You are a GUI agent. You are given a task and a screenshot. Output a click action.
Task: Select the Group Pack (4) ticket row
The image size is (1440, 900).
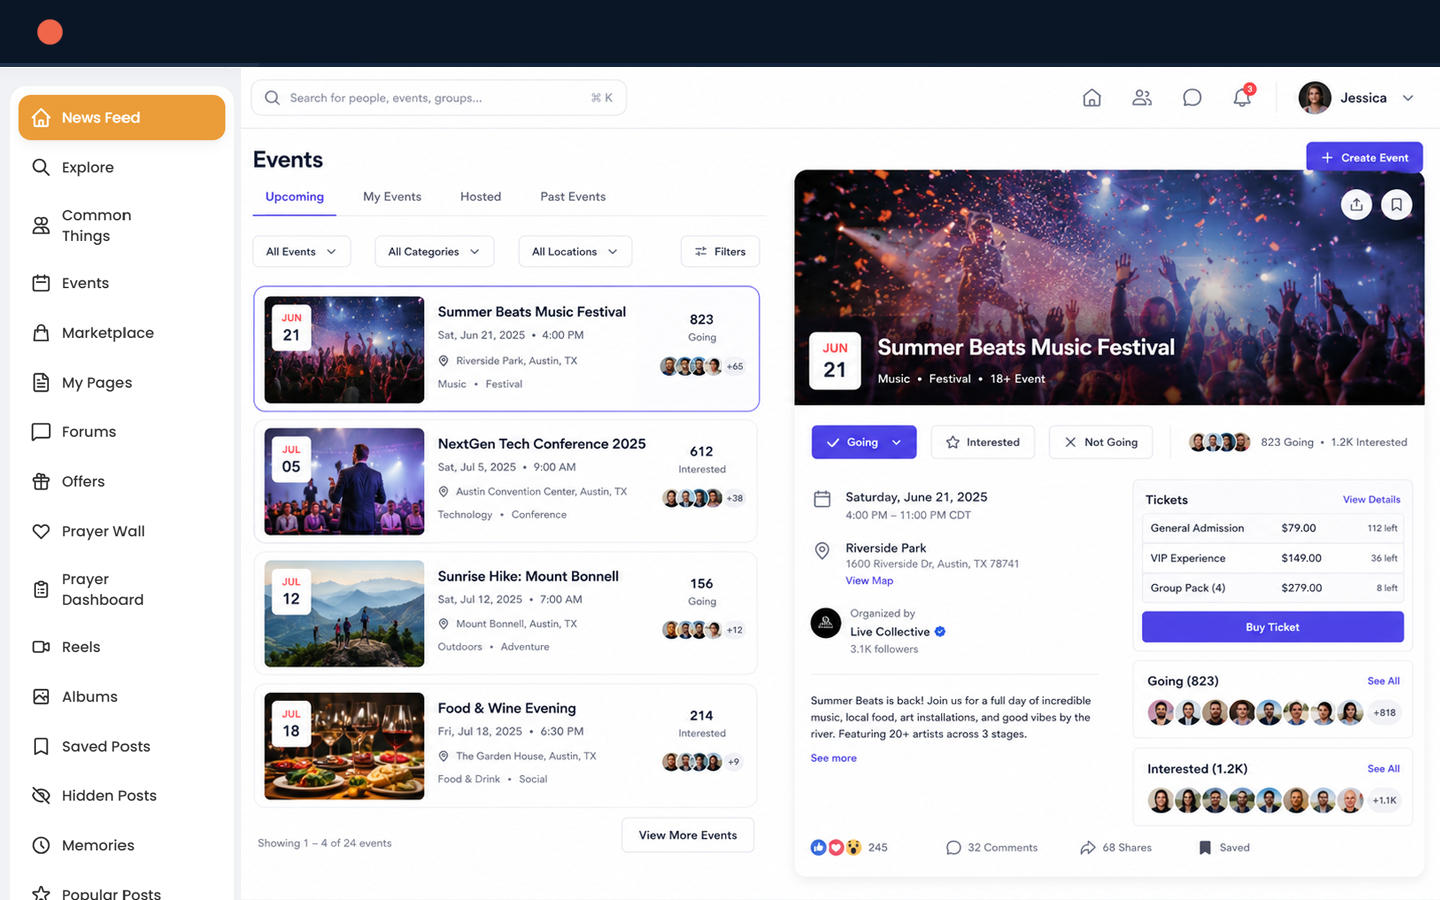coord(1272,588)
